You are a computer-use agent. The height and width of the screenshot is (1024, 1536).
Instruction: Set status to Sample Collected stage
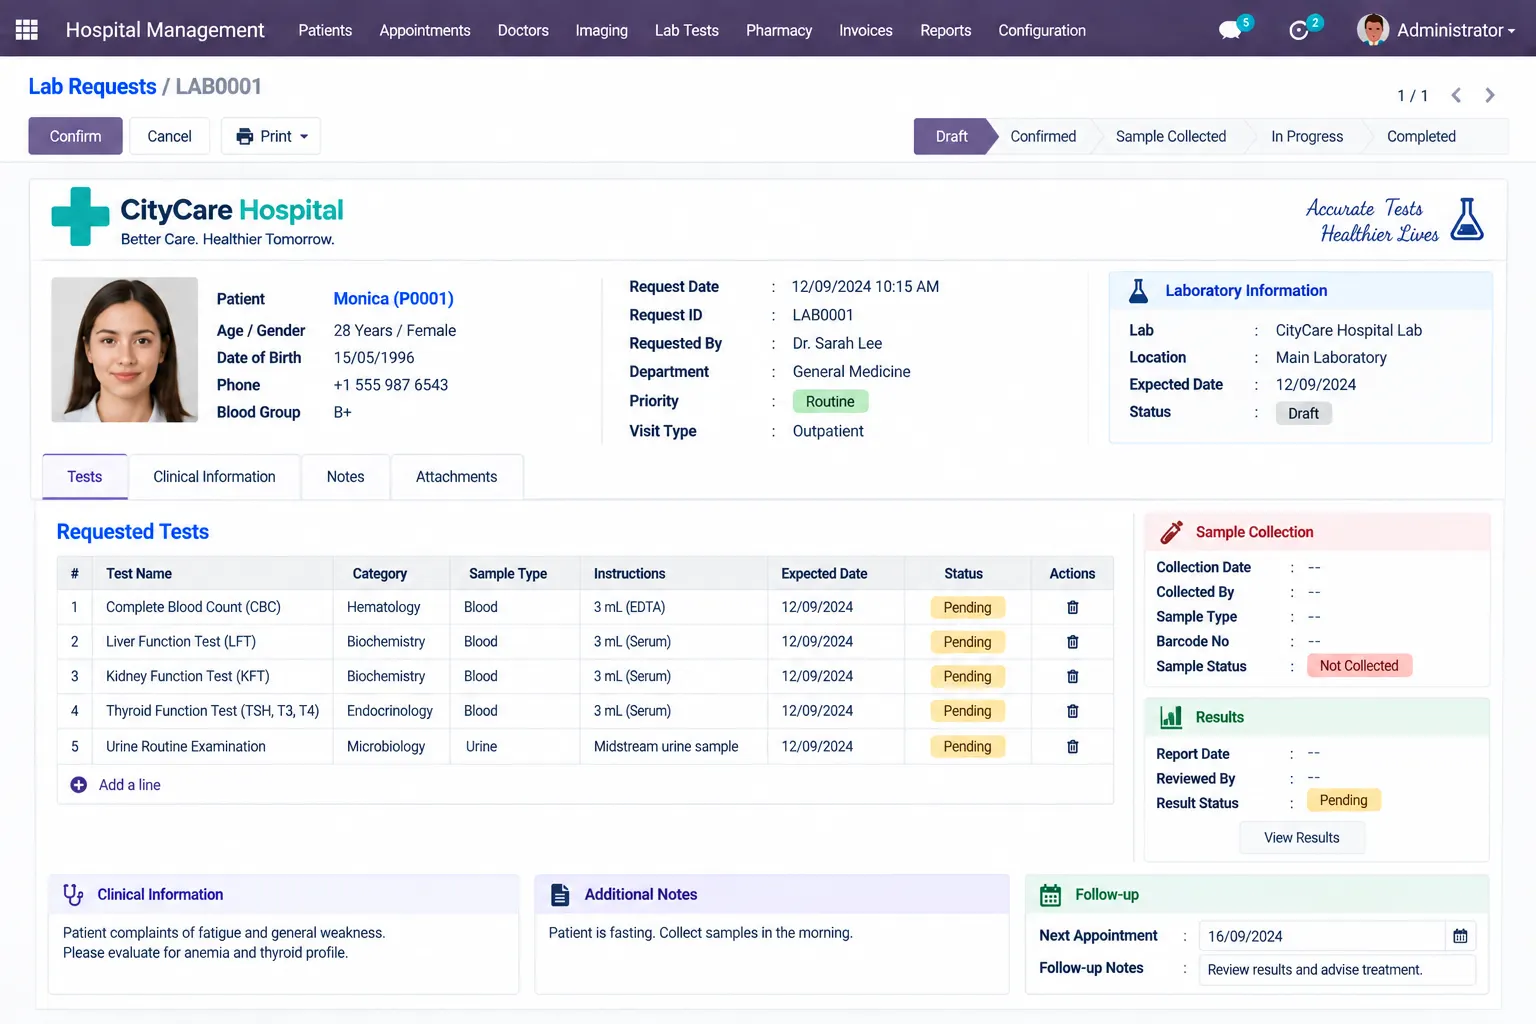1171,136
